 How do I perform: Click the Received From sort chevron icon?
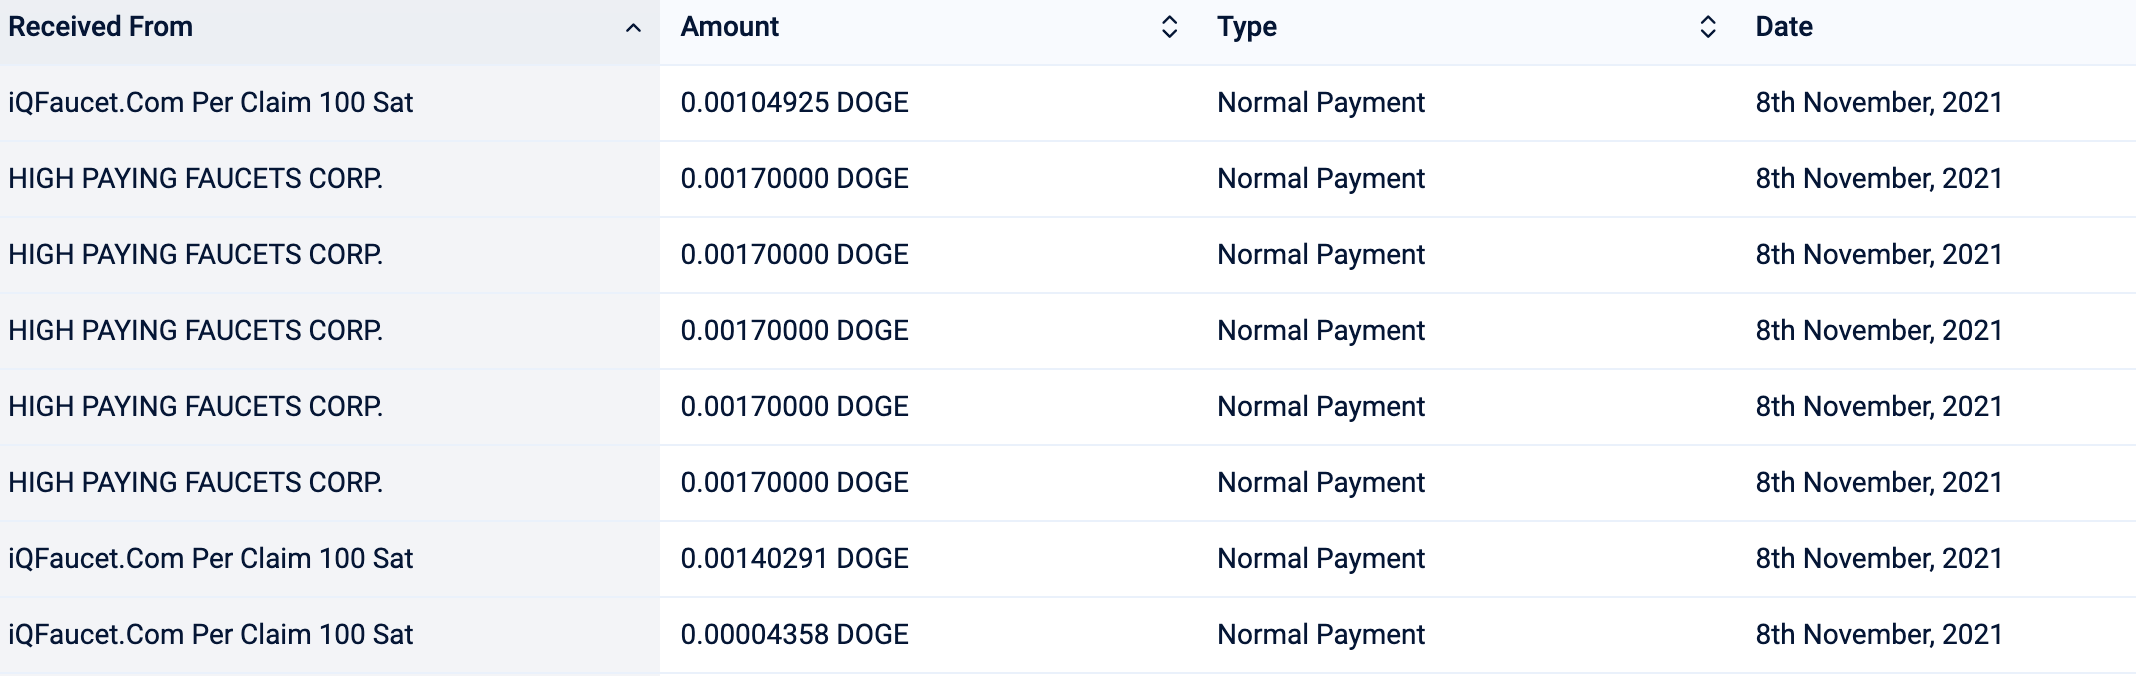[x=633, y=28]
